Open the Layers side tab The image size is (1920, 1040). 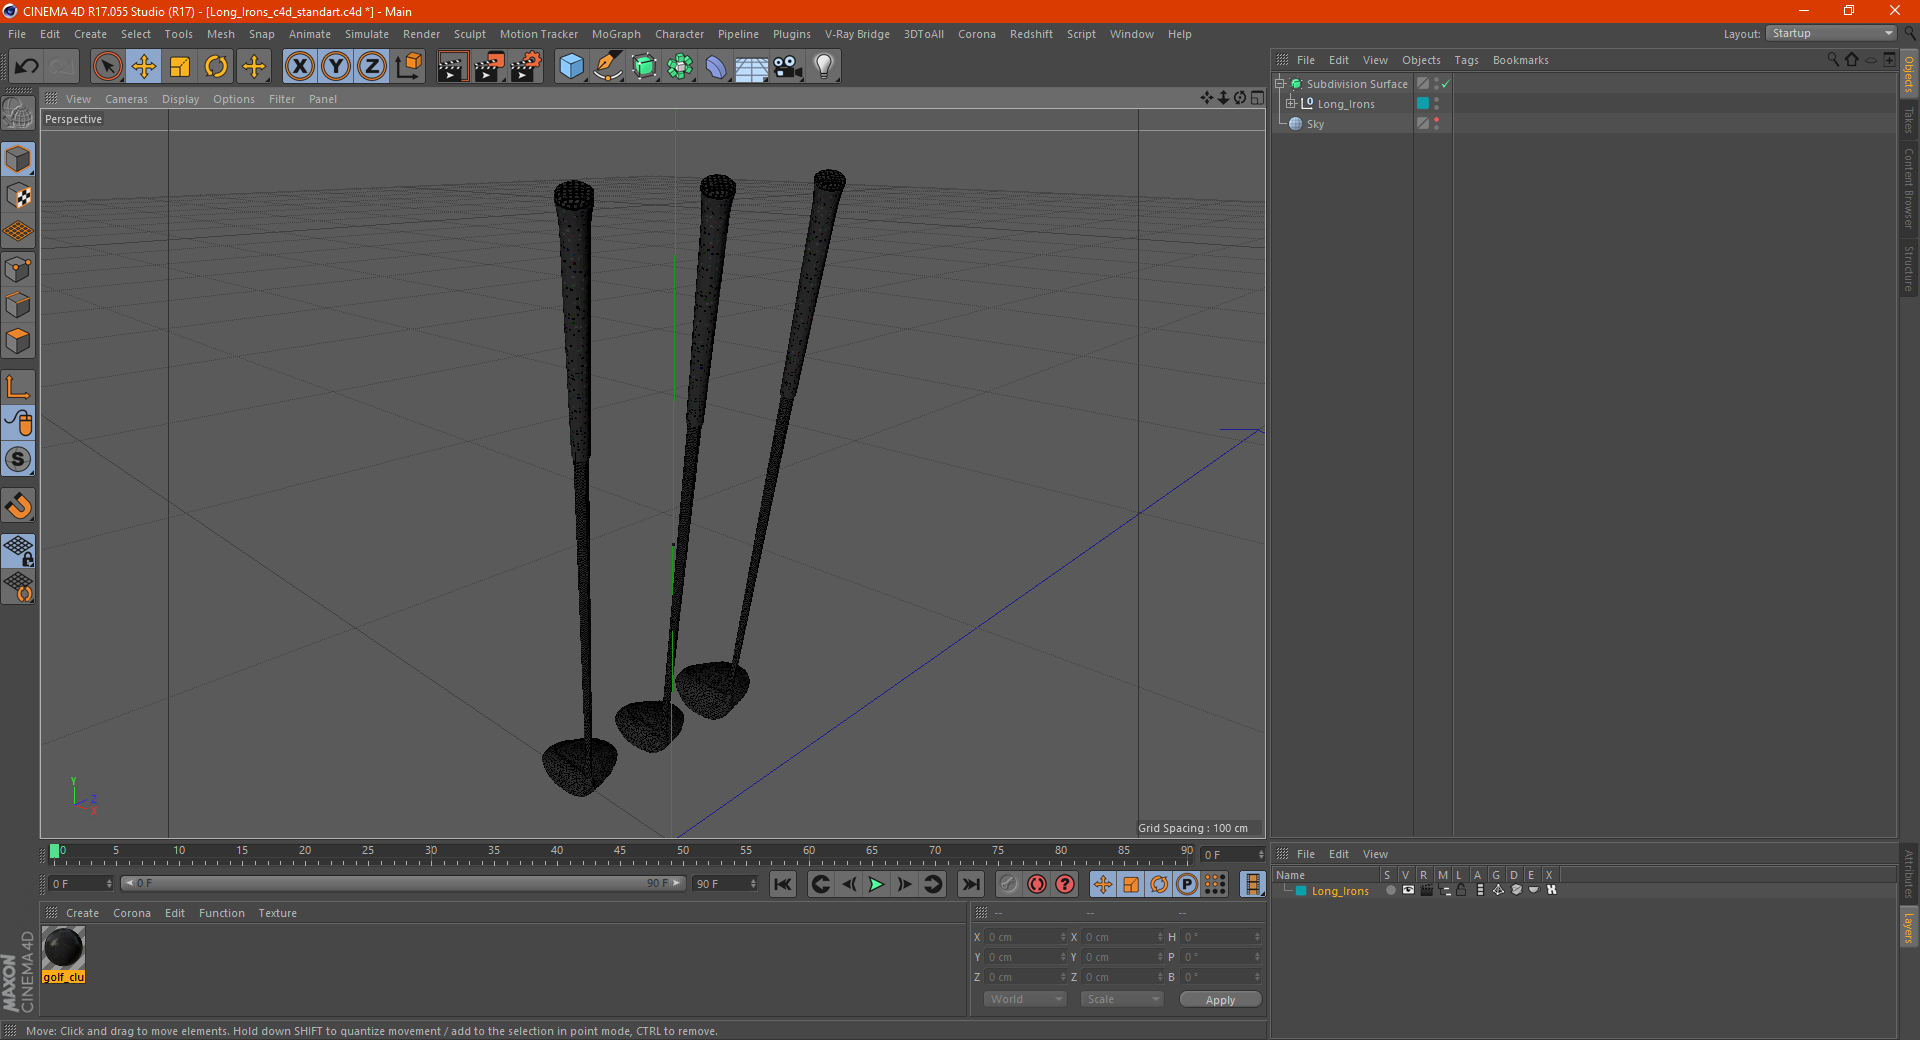point(1908,927)
